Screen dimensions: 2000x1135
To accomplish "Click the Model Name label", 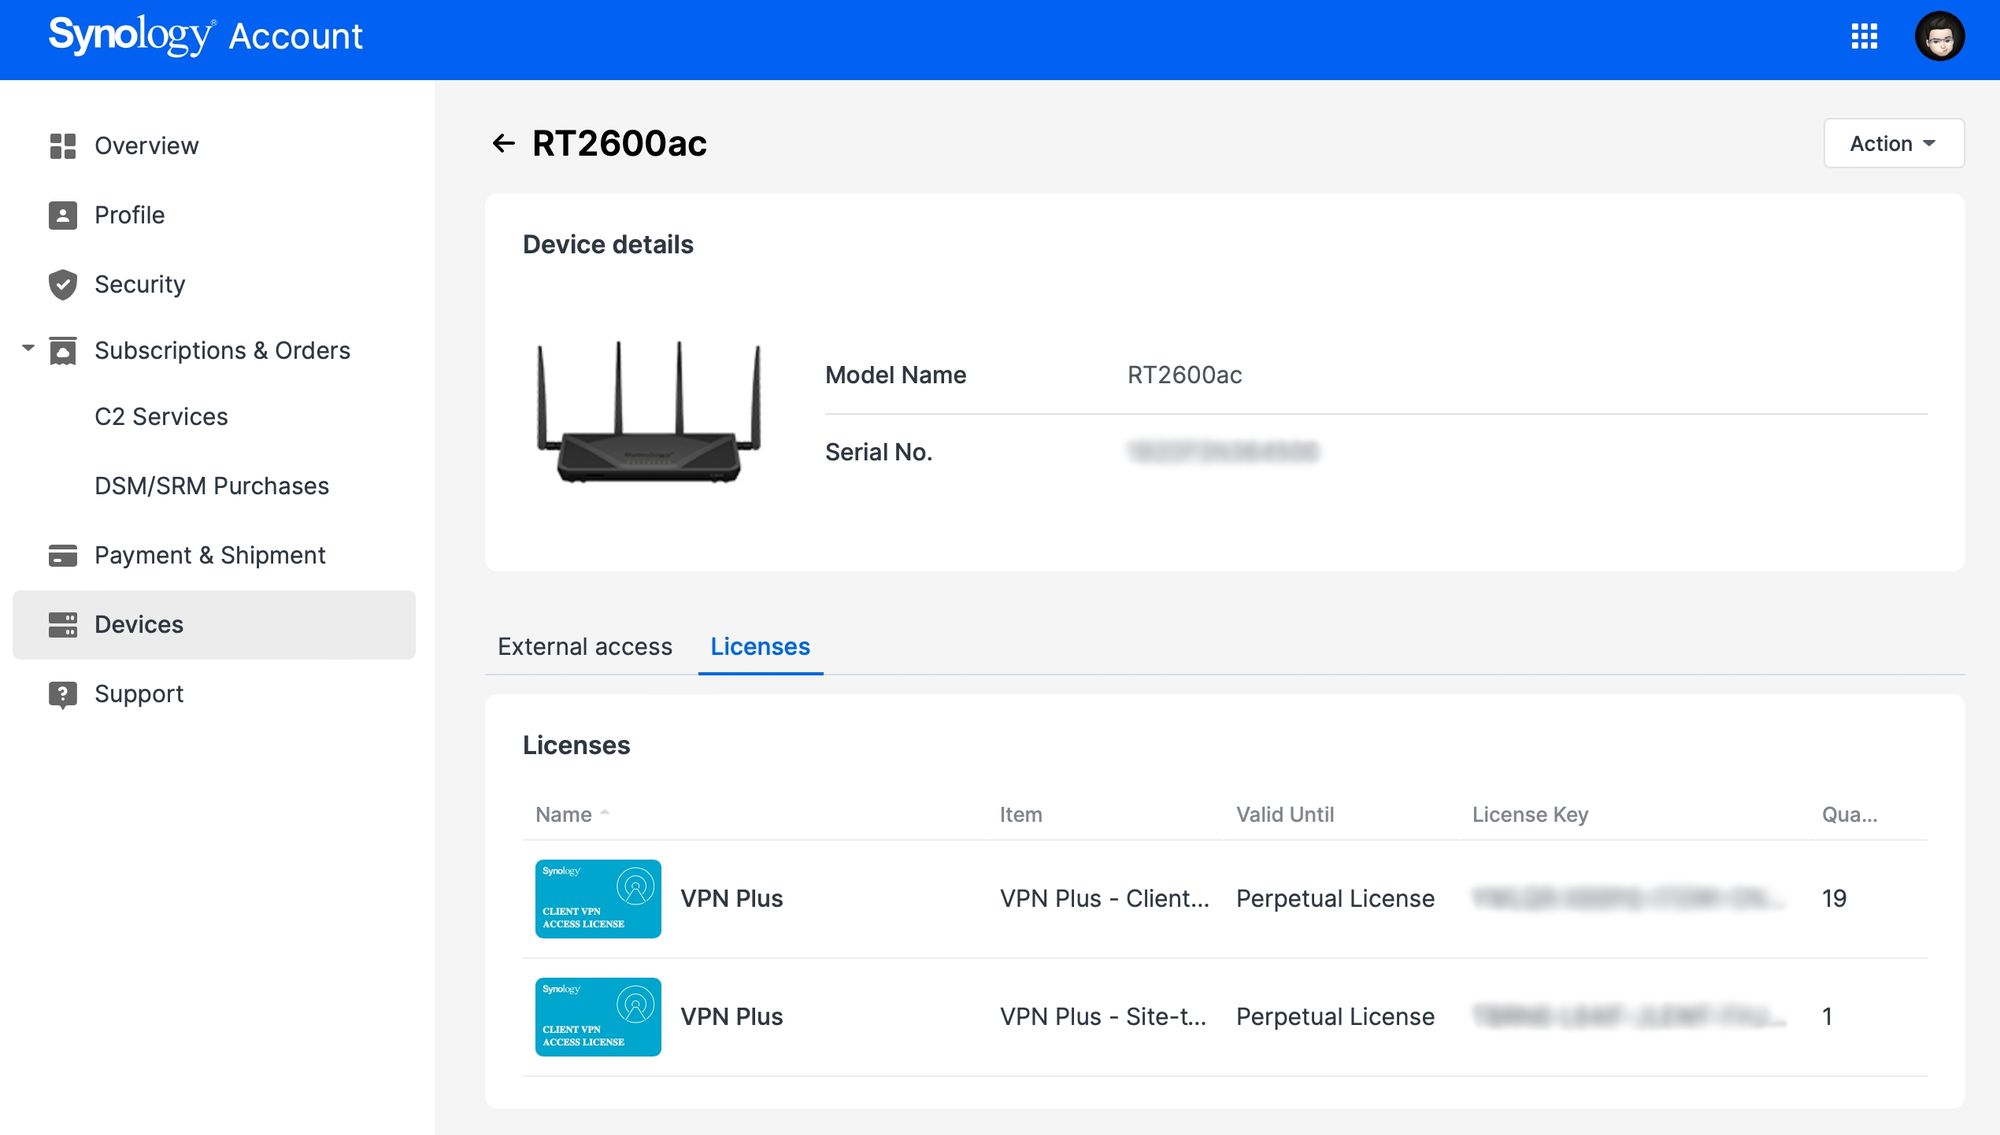I will click(895, 375).
